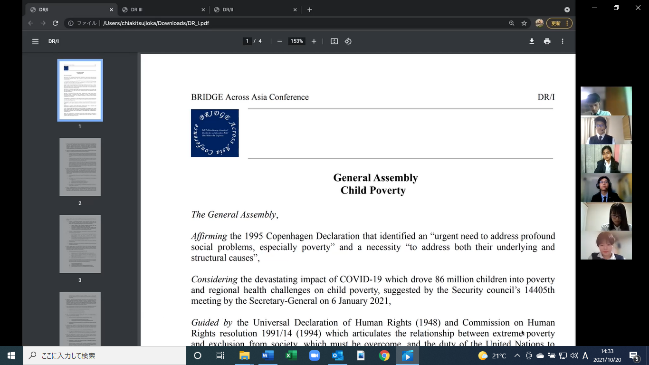Open a new browser tab
The image size is (649, 365).
point(310,10)
